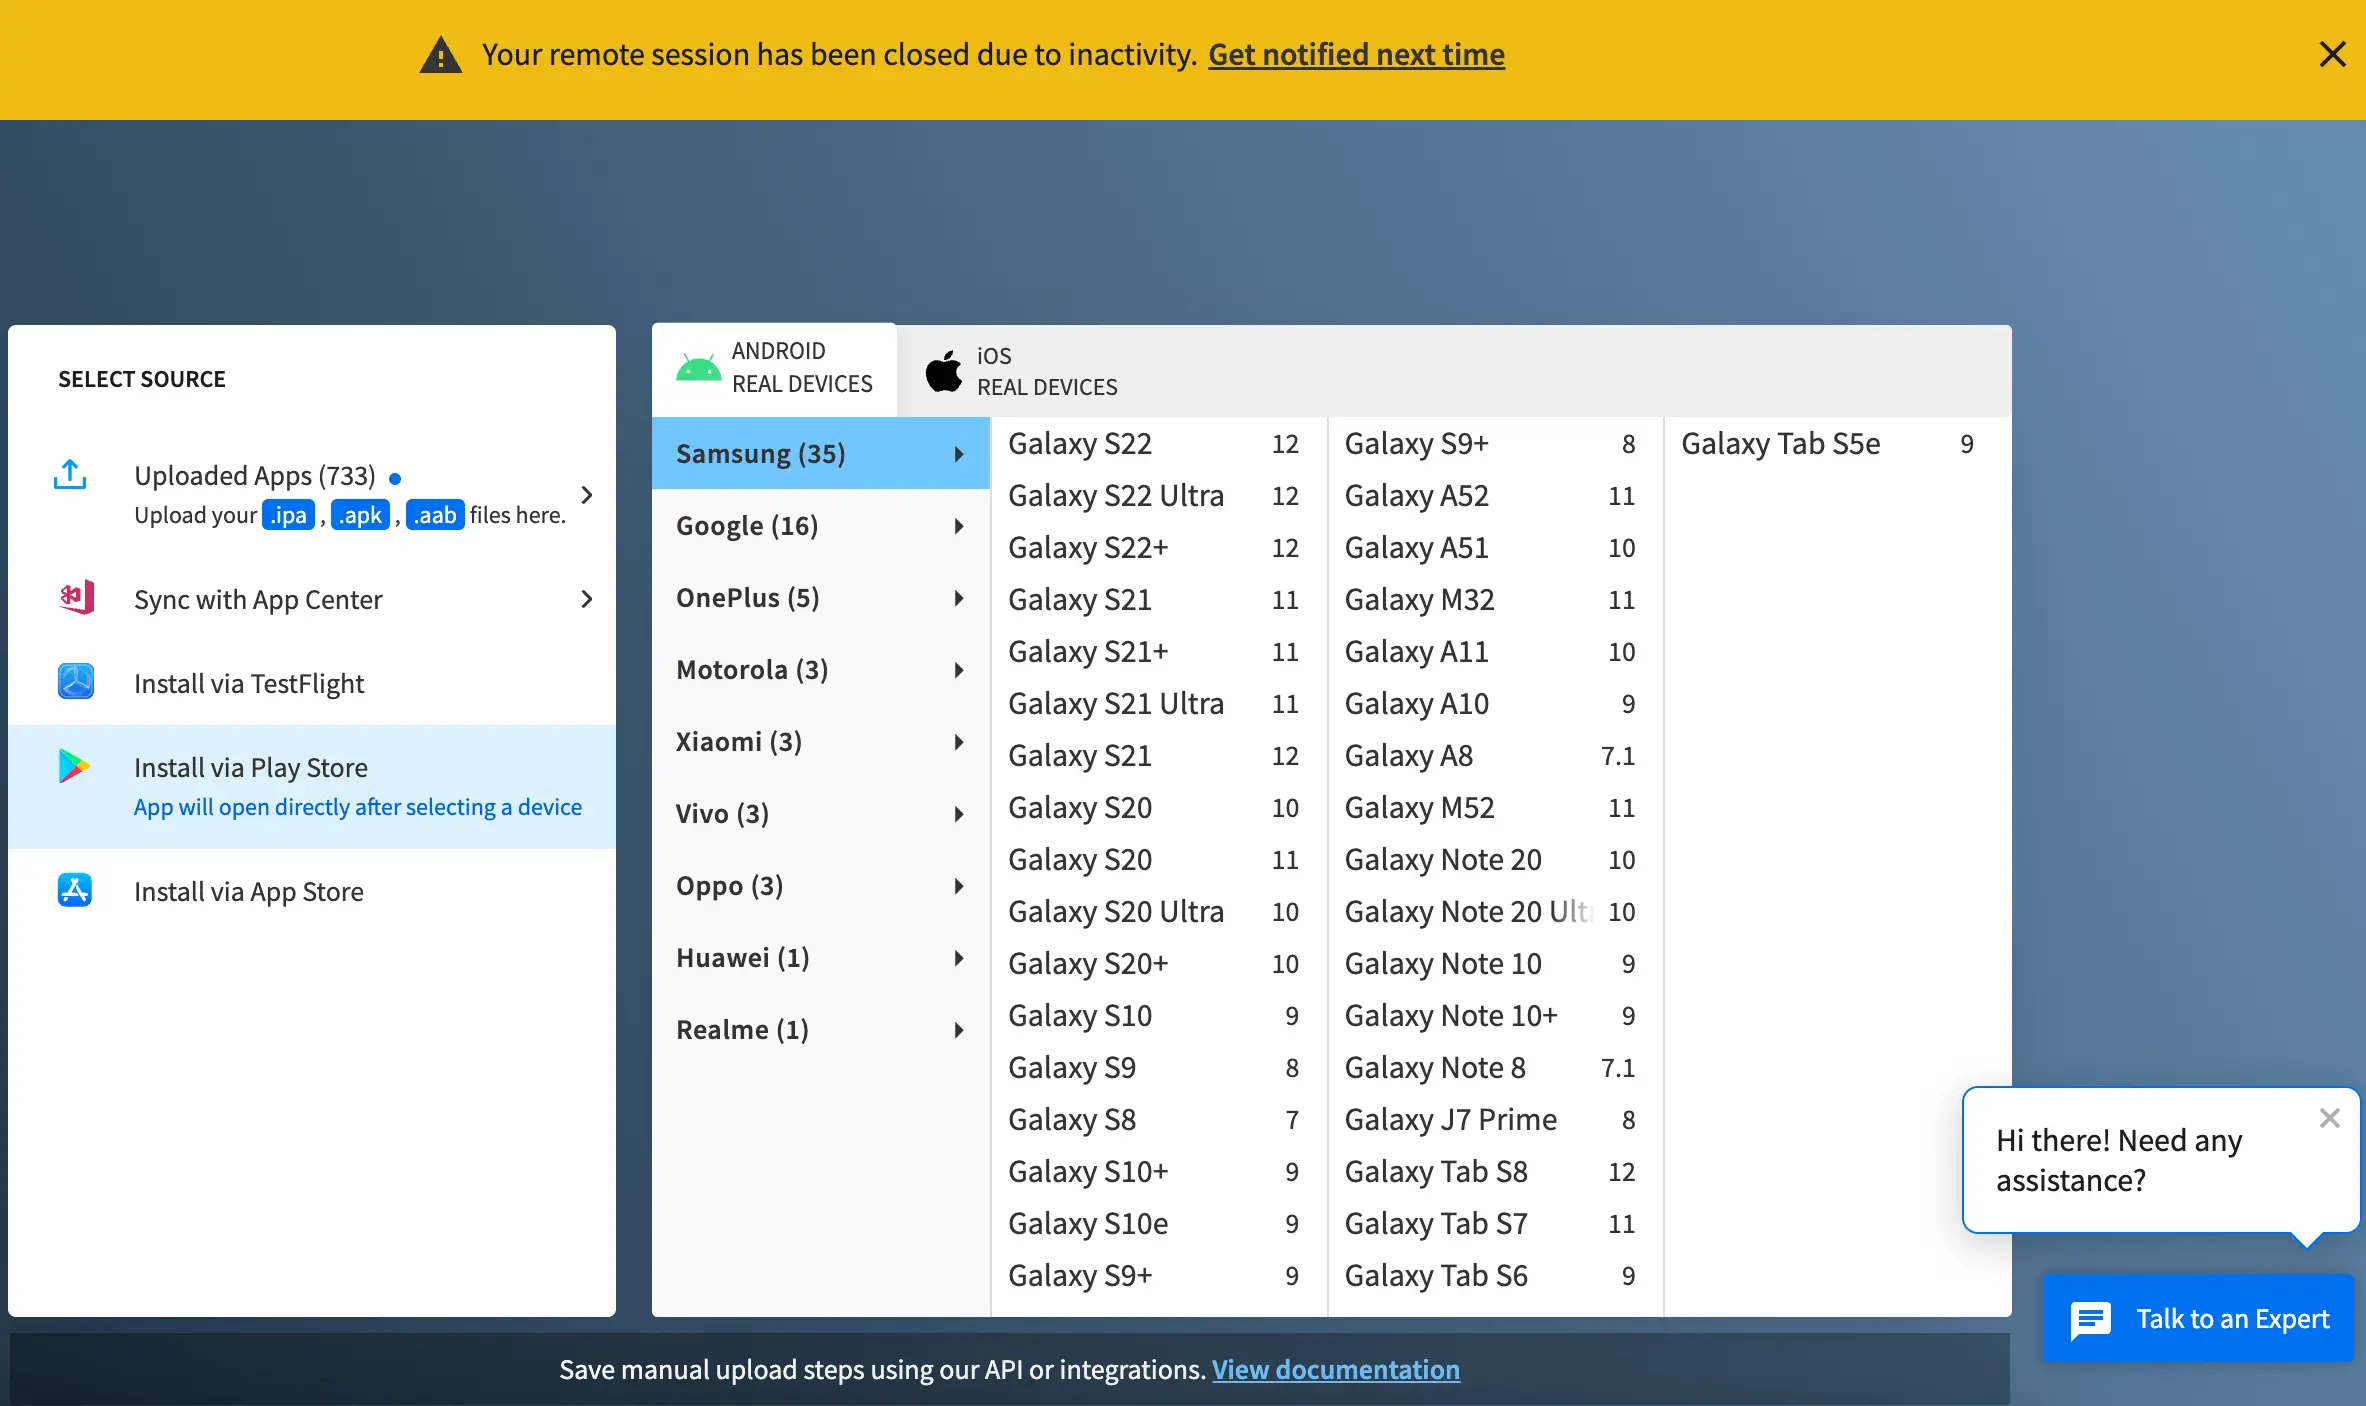
Task: Click the Play Store triangle icon
Action: [x=74, y=766]
